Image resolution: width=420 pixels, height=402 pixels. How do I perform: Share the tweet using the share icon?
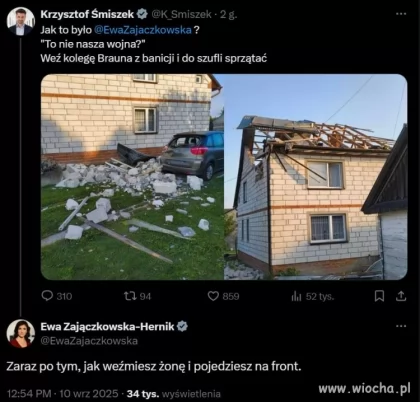coord(401,296)
